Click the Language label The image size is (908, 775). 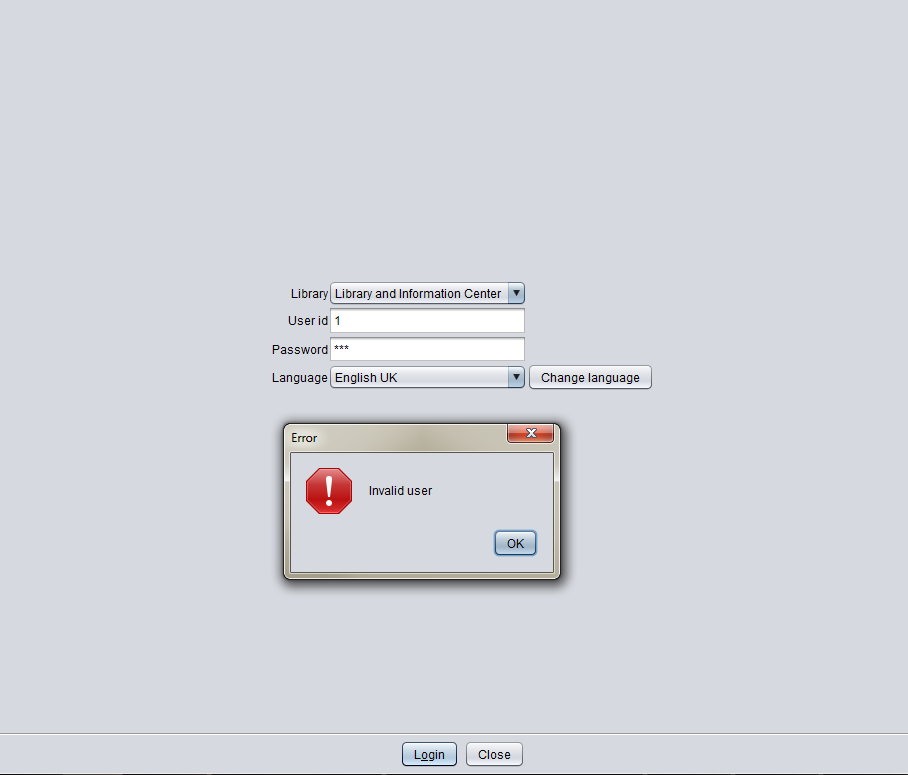[299, 378]
